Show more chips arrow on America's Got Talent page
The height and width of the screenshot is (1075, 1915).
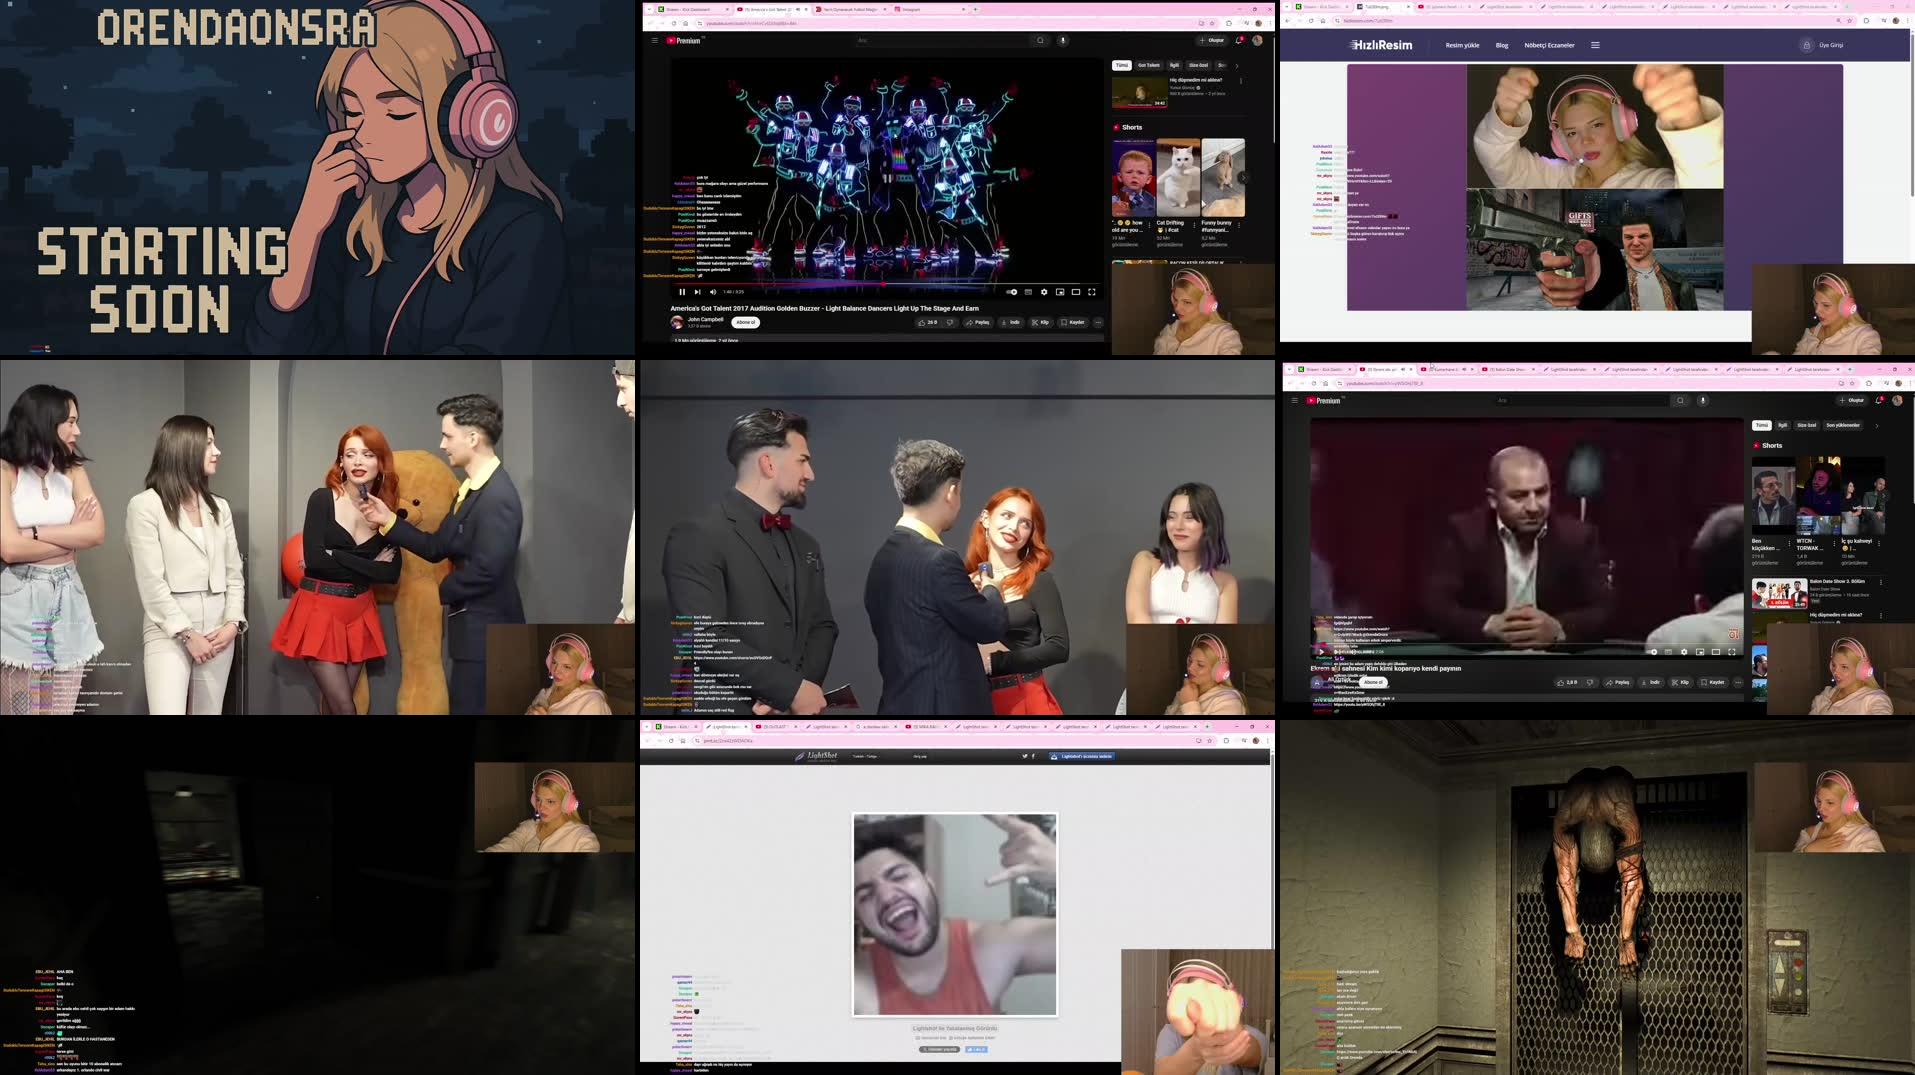pyautogui.click(x=1237, y=66)
